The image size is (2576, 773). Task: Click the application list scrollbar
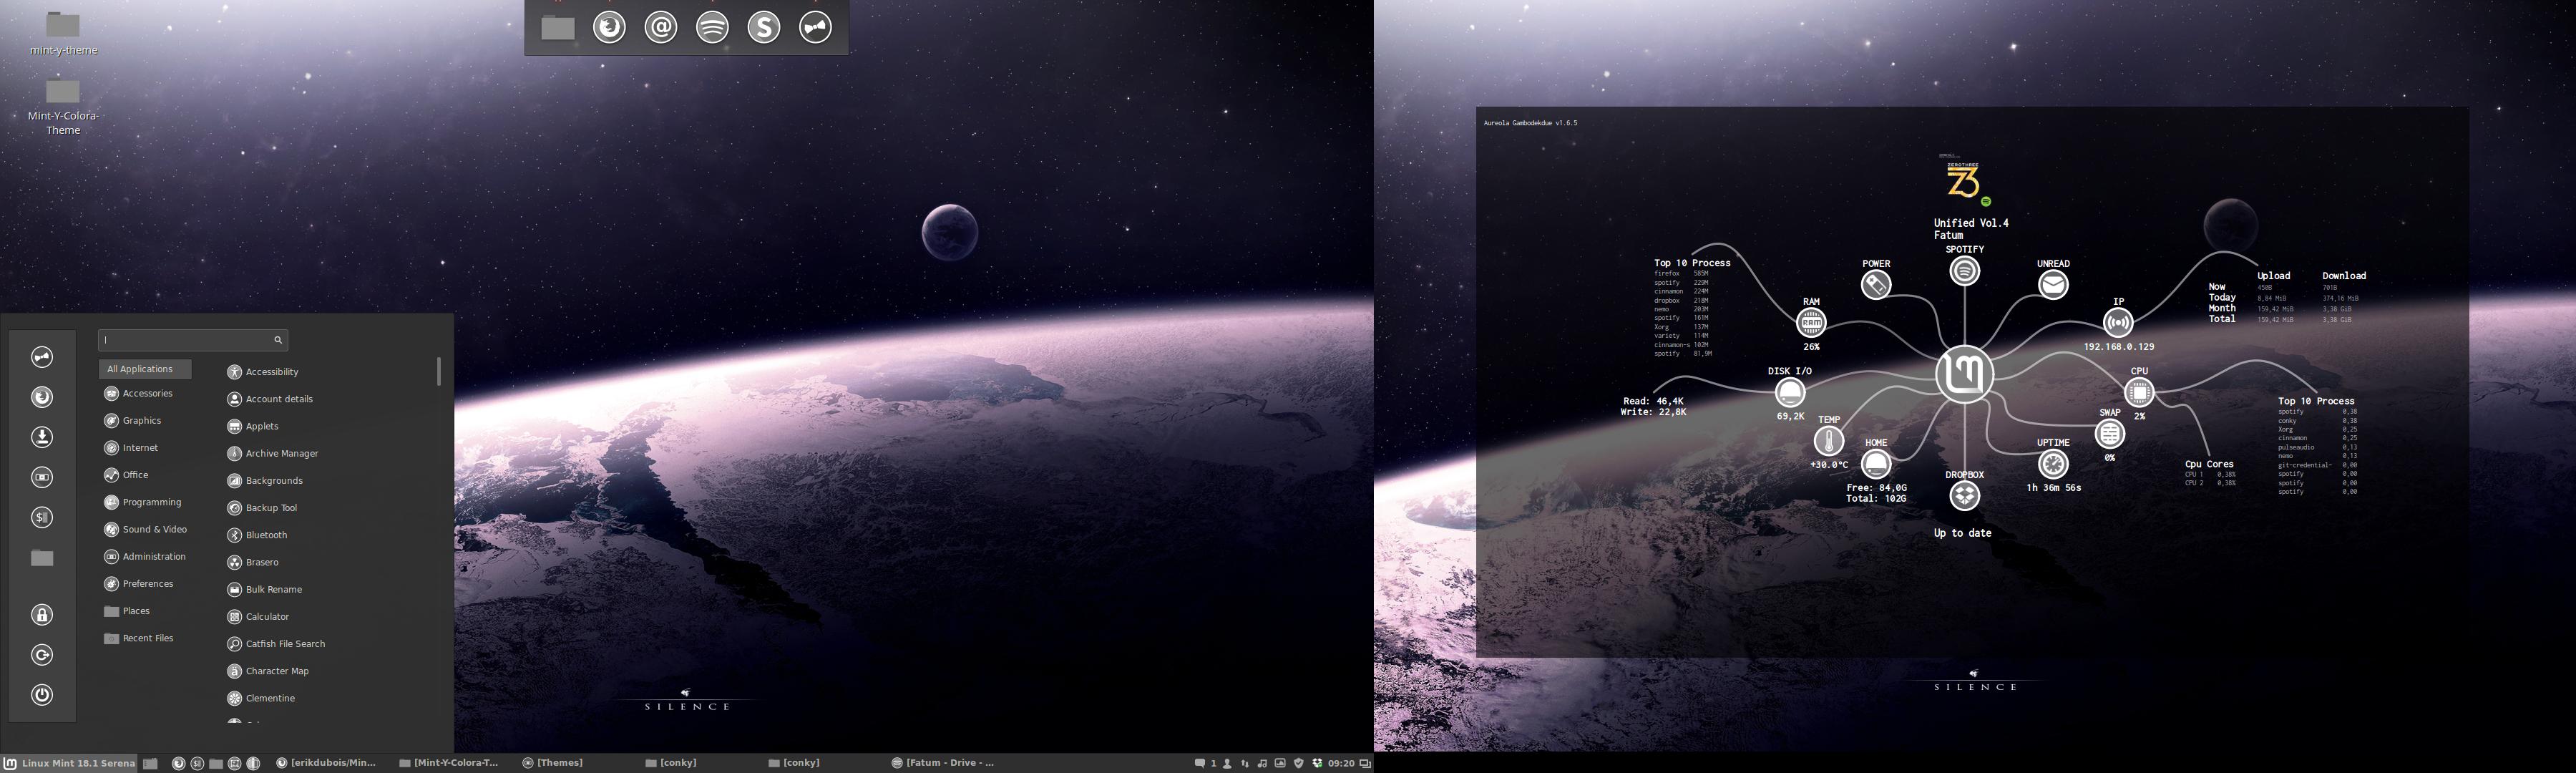click(439, 372)
